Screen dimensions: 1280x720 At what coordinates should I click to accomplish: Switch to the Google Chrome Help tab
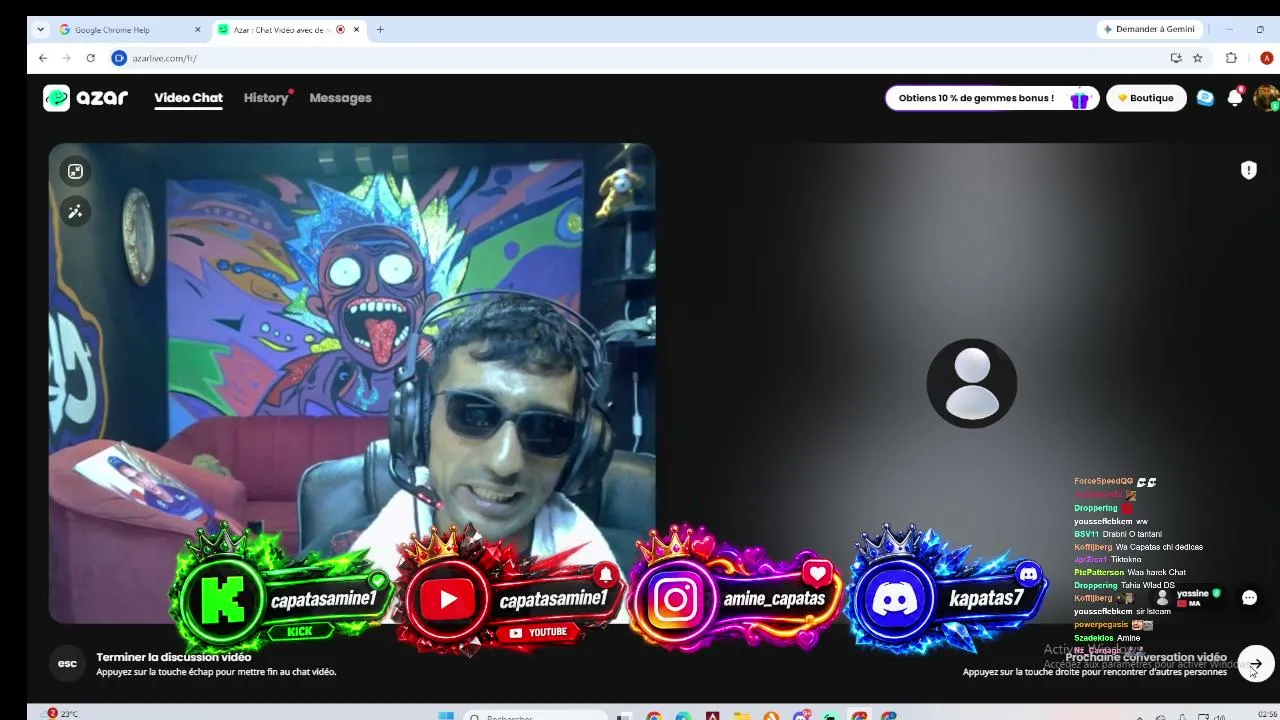[x=128, y=30]
